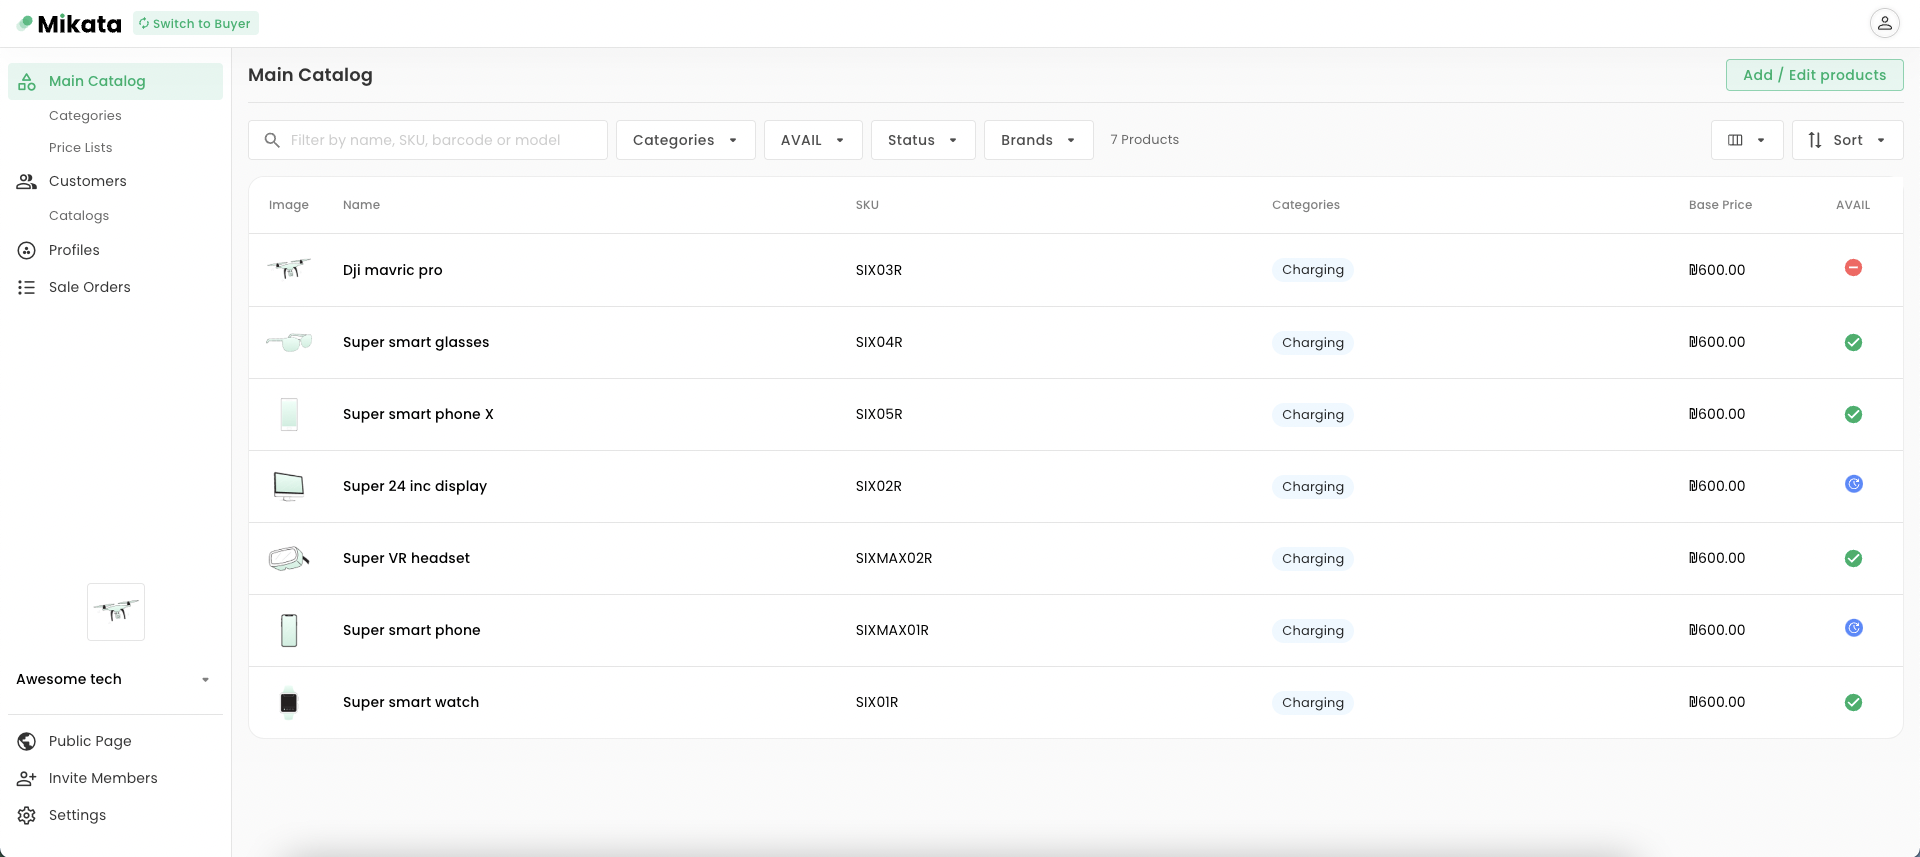Click the Switch to Buyer button
The height and width of the screenshot is (857, 1920).
(196, 23)
